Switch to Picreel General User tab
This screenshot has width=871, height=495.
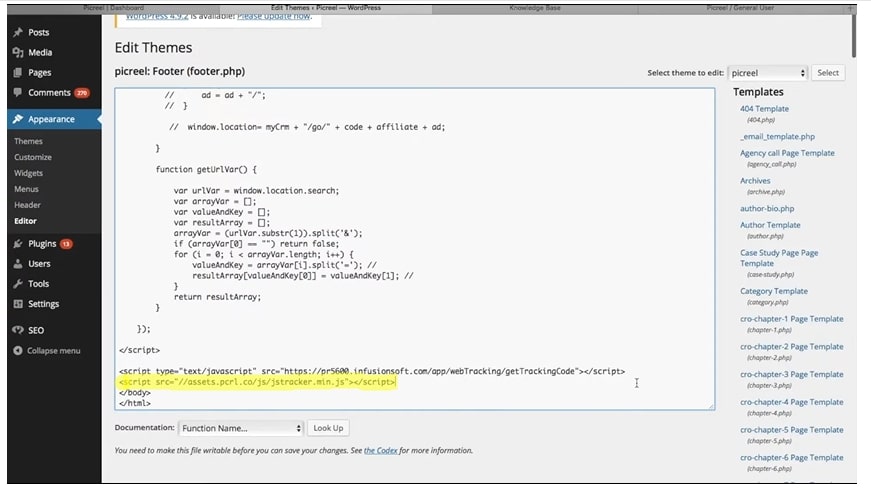tap(740, 8)
